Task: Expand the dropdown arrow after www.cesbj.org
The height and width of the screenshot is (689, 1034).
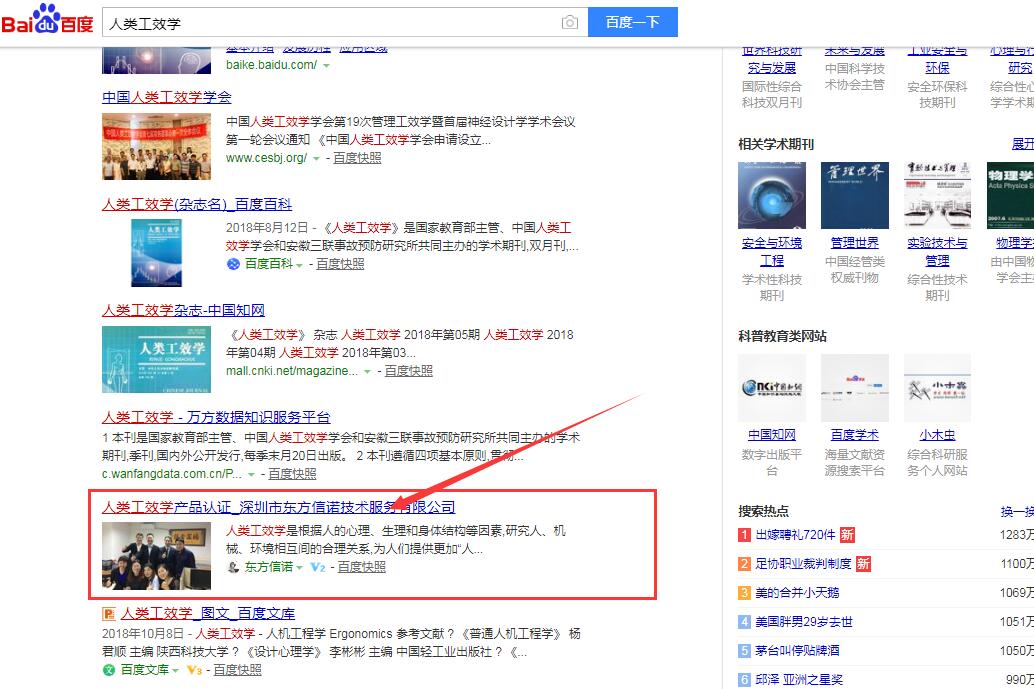Action: [317, 158]
